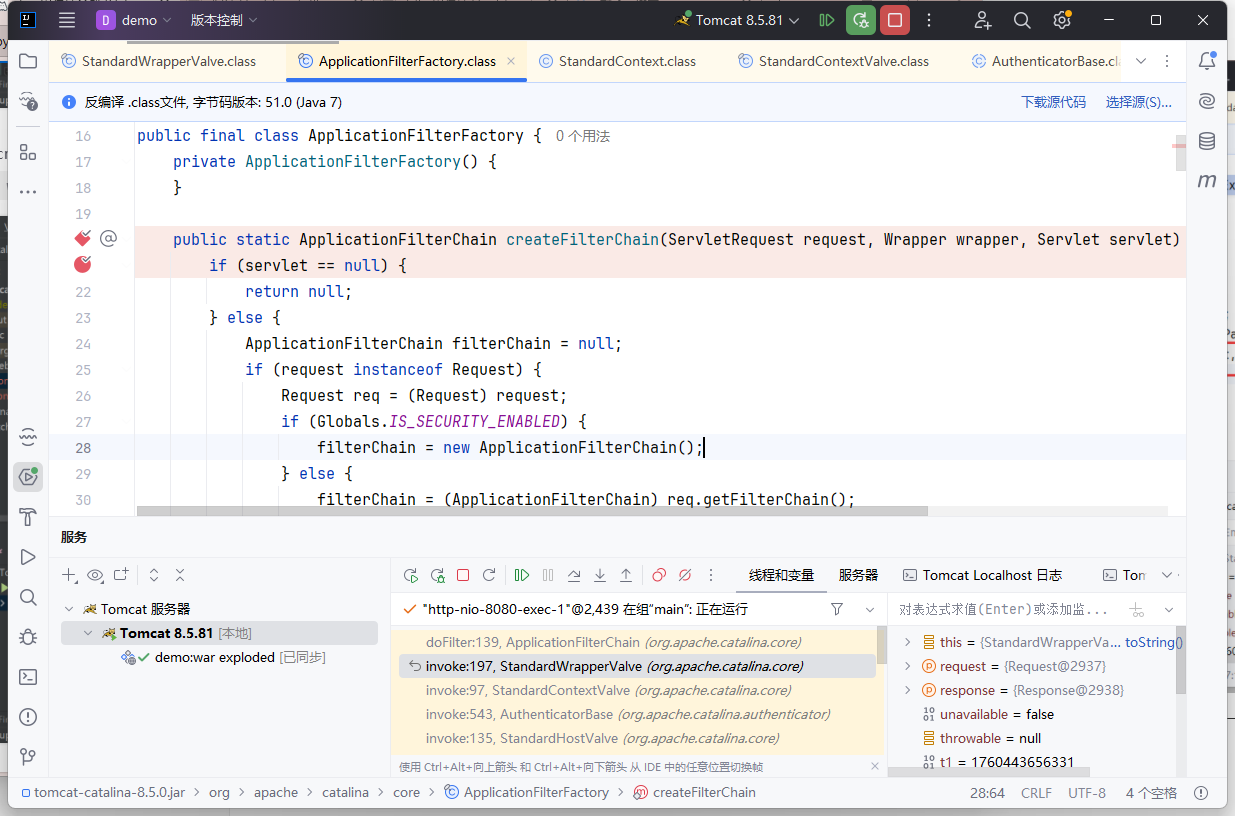The height and width of the screenshot is (816, 1235).
Task: Expand the request variable node
Action: [908, 666]
